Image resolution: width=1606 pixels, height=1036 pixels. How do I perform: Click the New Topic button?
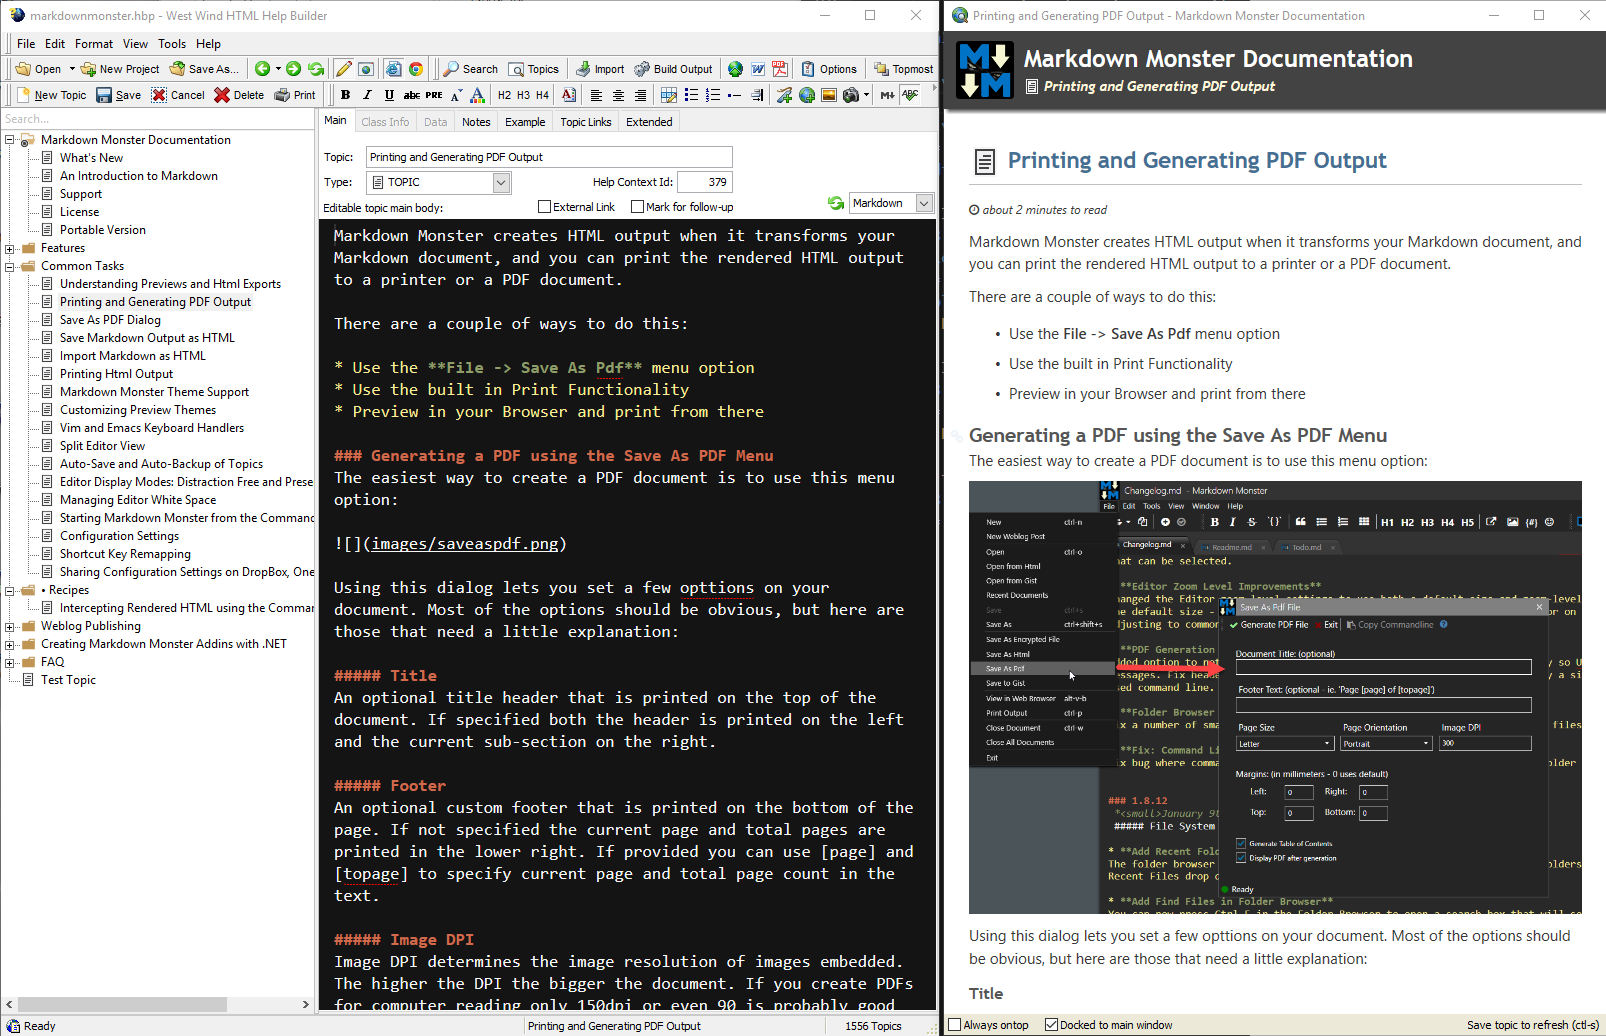click(52, 95)
